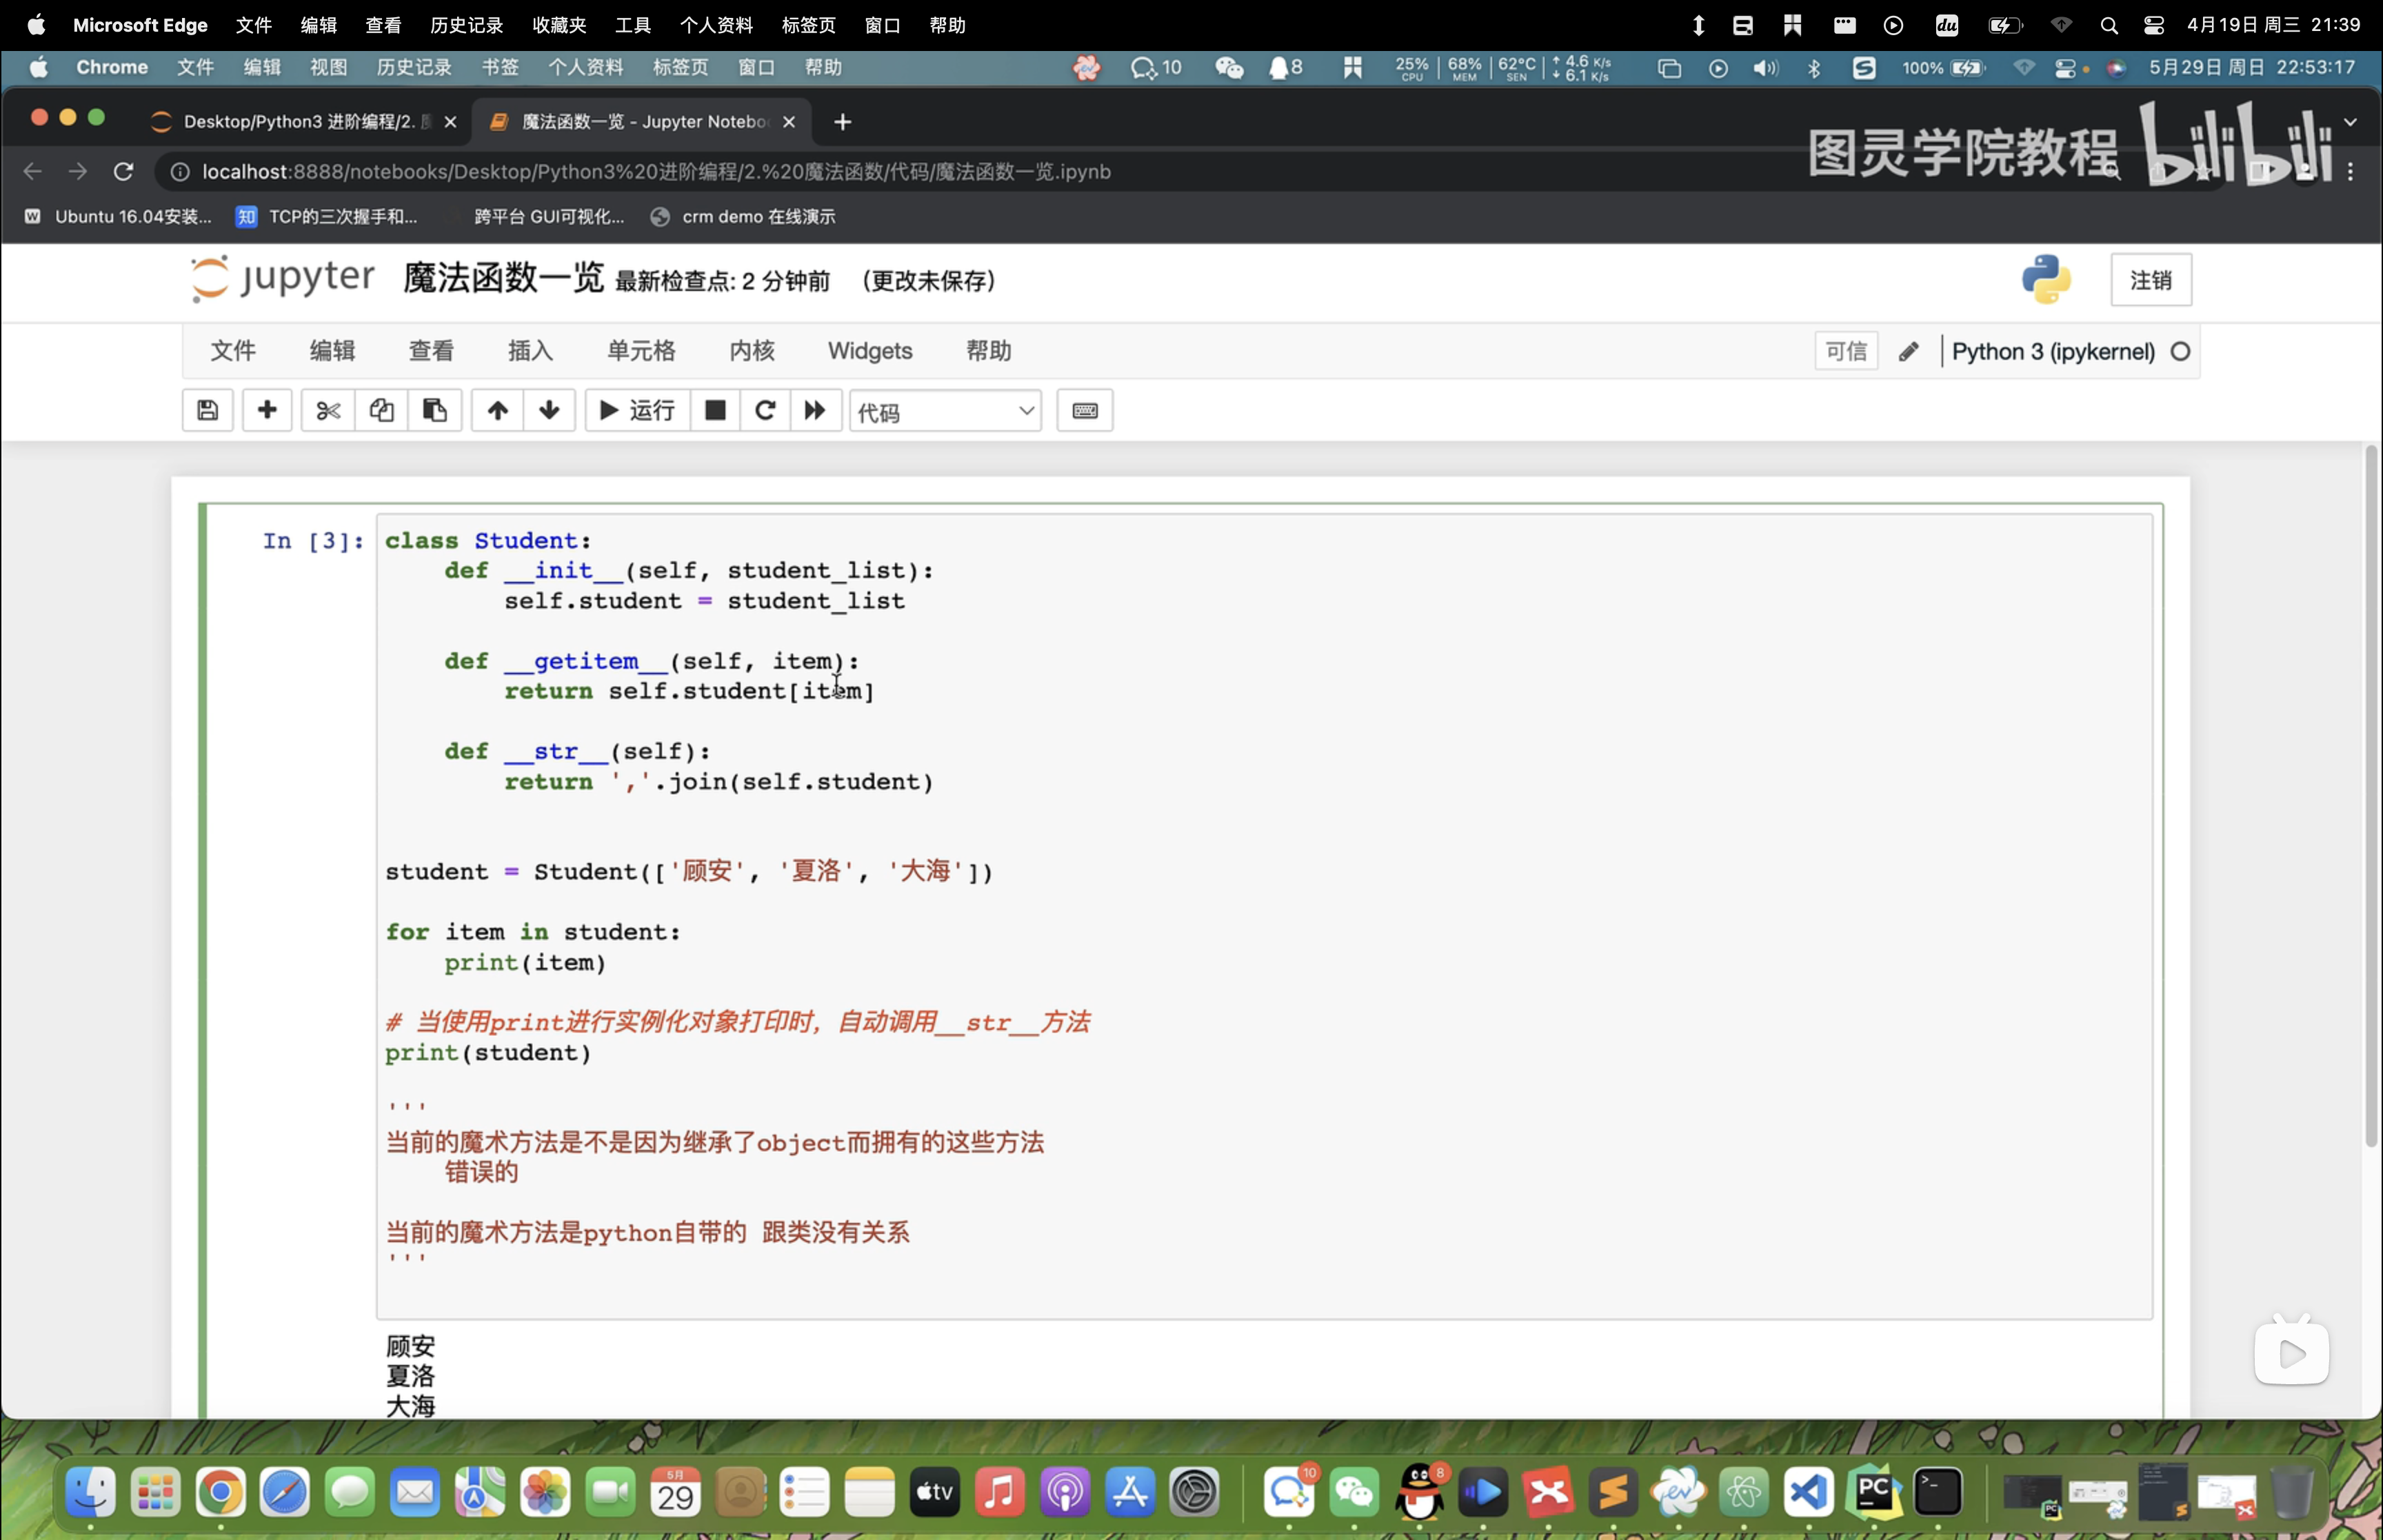The image size is (2383, 1540).
Task: Open Launchpad from the dock
Action: pos(156,1493)
